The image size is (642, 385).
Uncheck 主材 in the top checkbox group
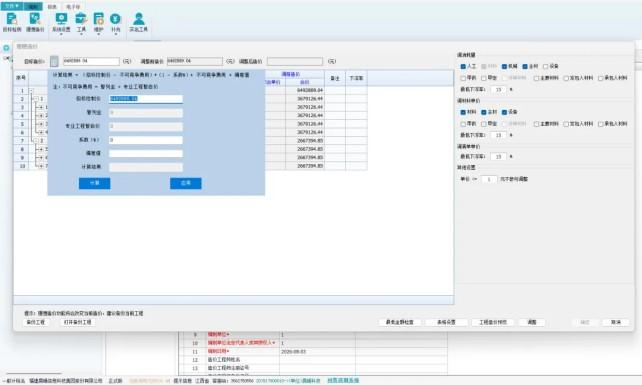pos(525,66)
